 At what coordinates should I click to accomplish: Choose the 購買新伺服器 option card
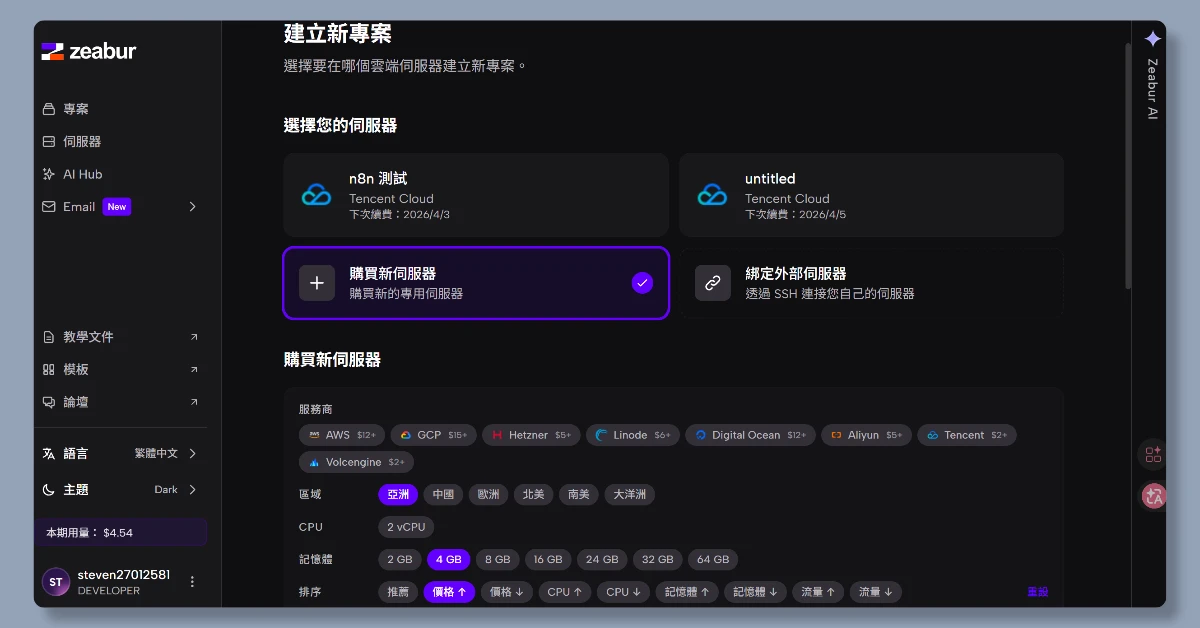pos(476,283)
